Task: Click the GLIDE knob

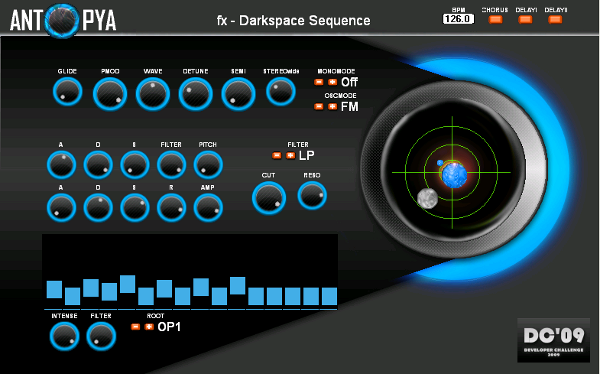Action: (x=68, y=92)
